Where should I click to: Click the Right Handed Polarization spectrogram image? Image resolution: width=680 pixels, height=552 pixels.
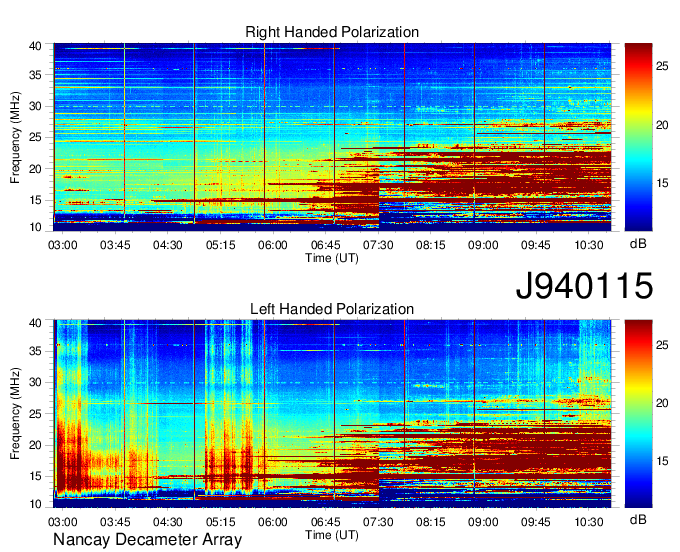332,137
